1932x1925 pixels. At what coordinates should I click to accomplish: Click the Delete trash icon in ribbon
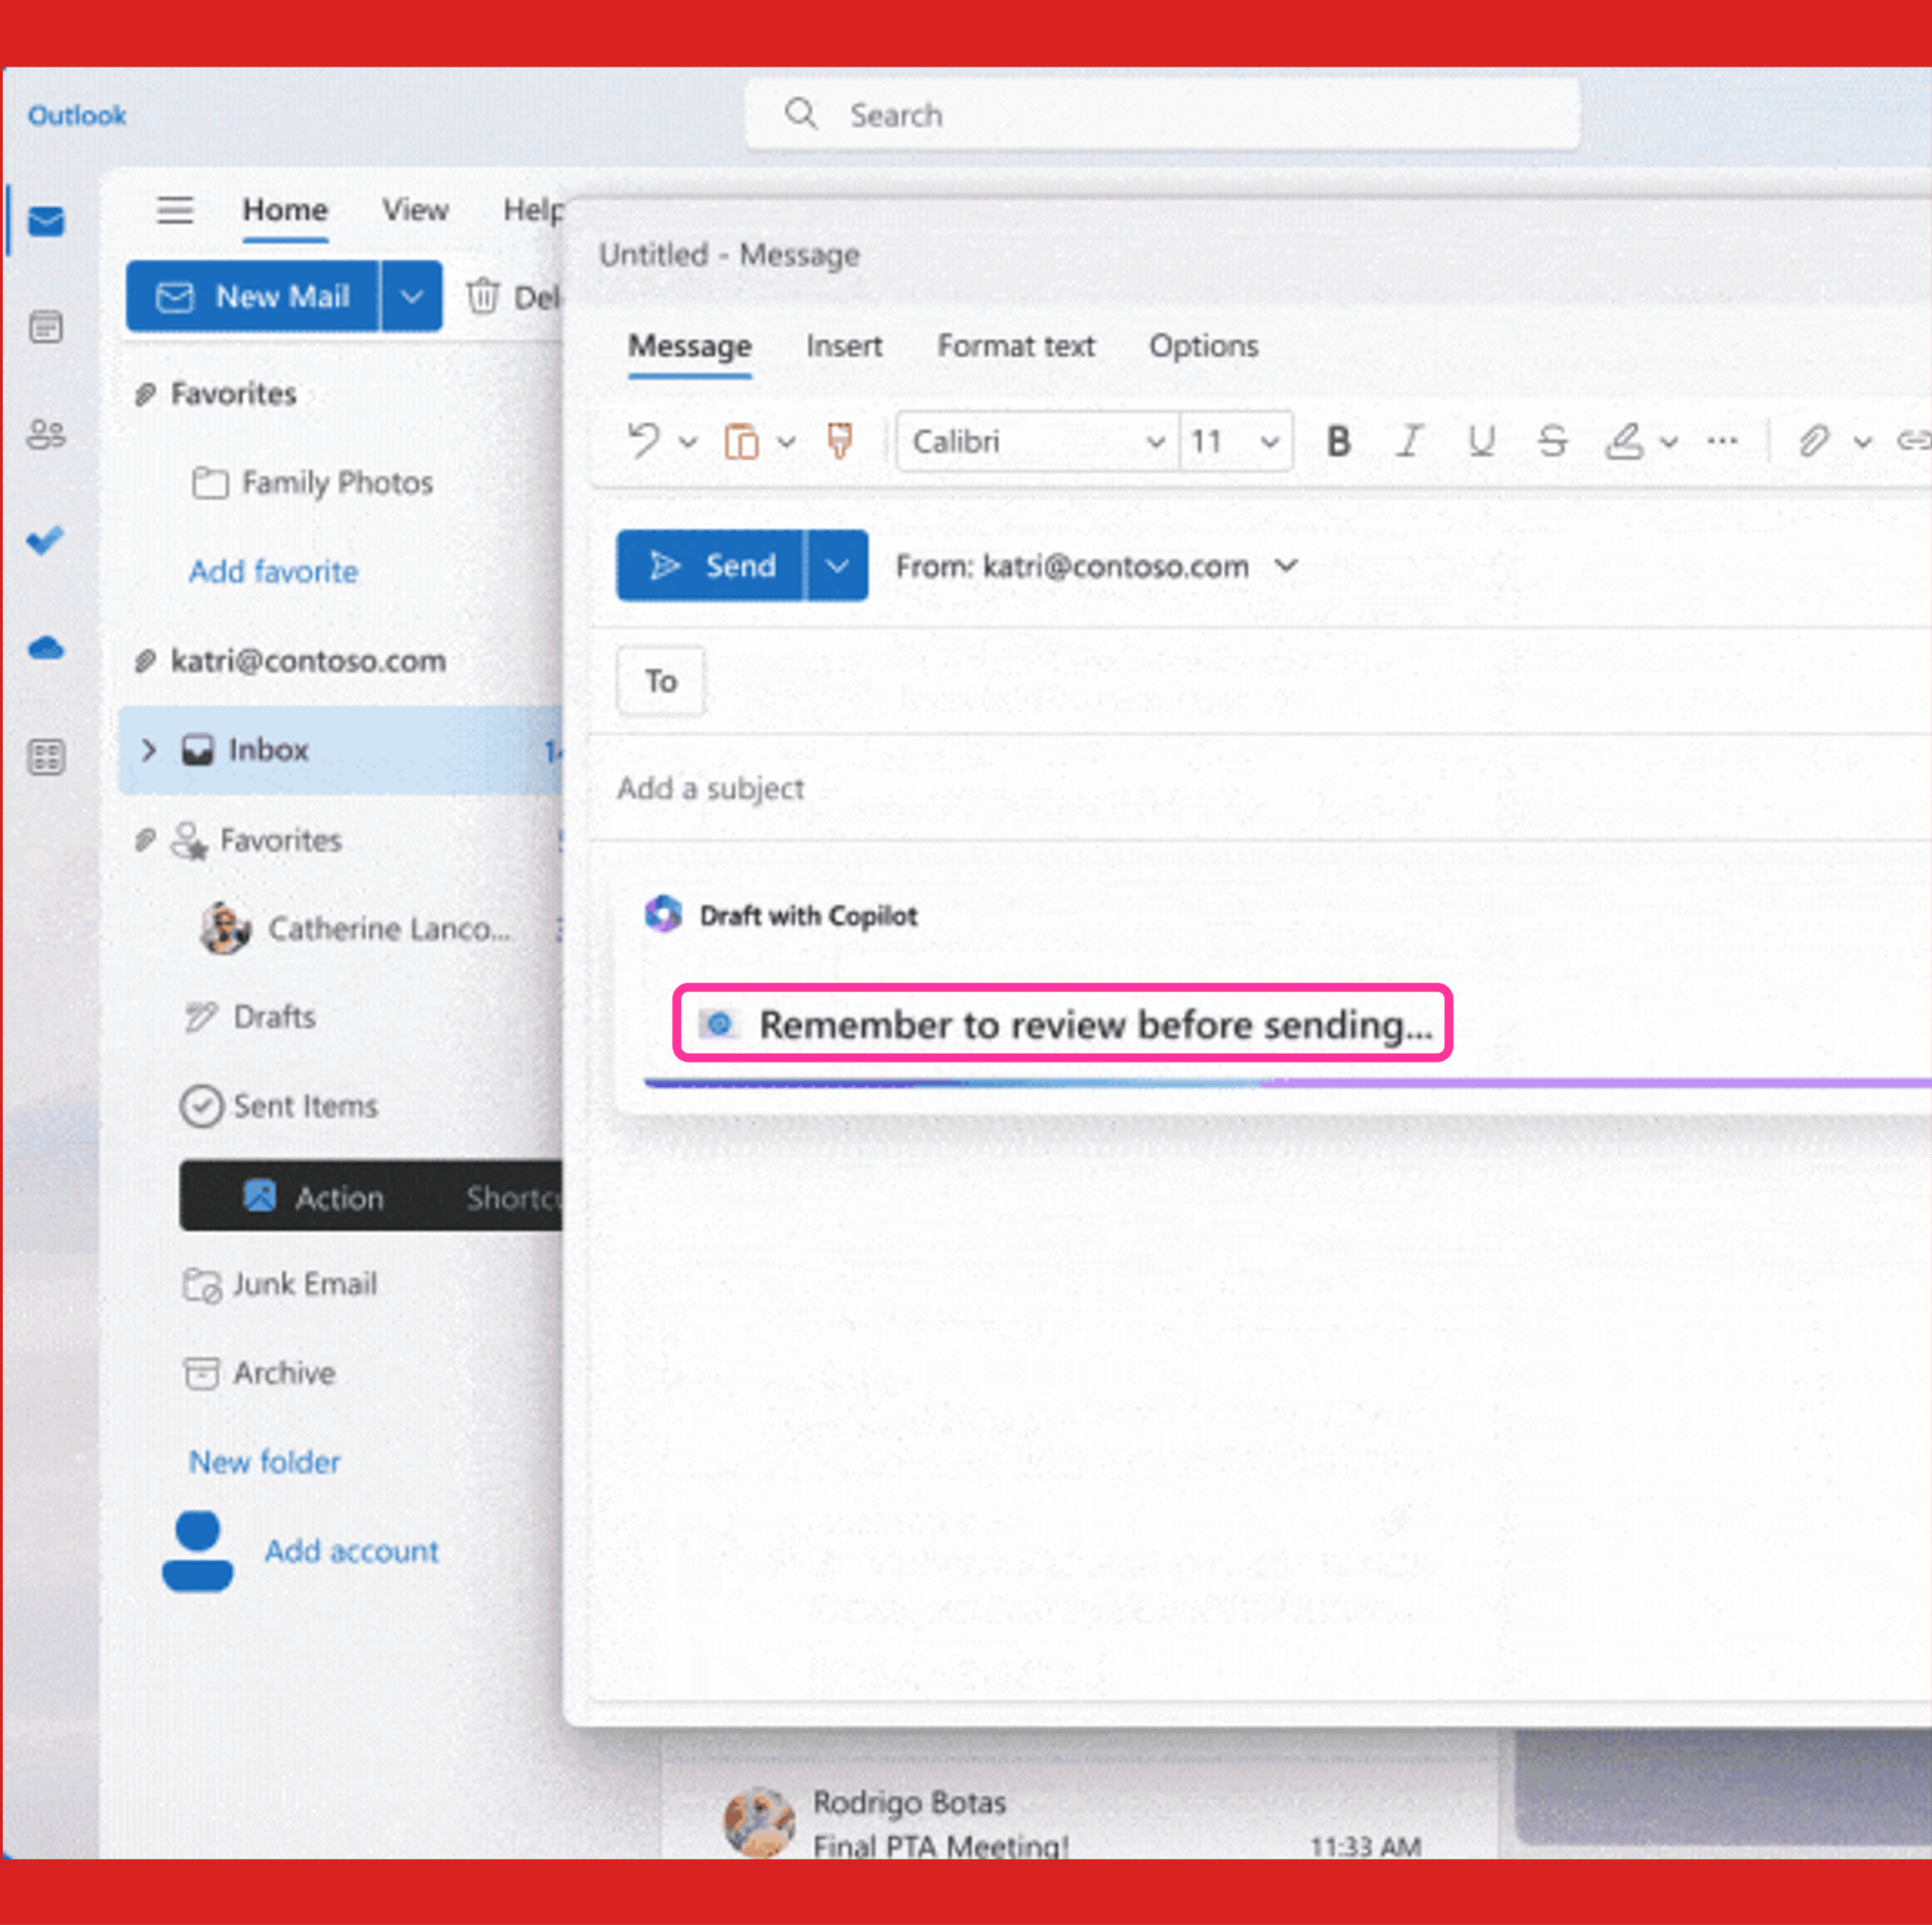[483, 296]
